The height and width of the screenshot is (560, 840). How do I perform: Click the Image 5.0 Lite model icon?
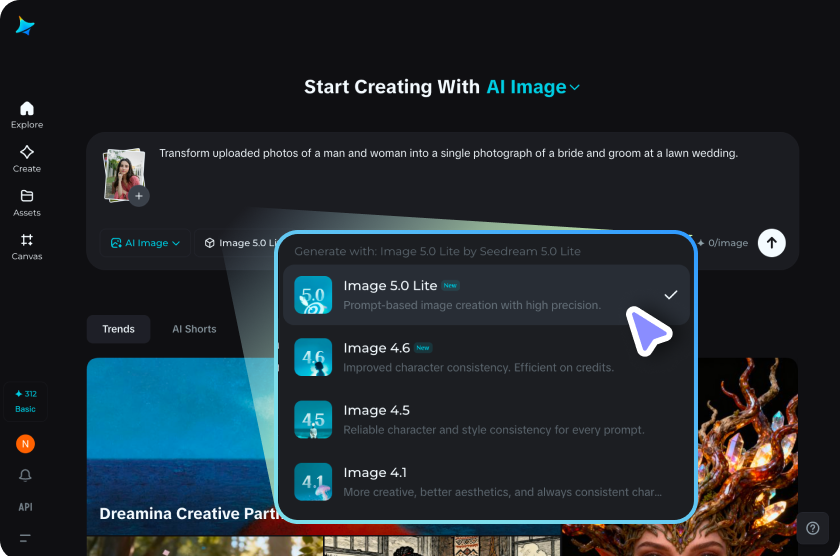313,295
